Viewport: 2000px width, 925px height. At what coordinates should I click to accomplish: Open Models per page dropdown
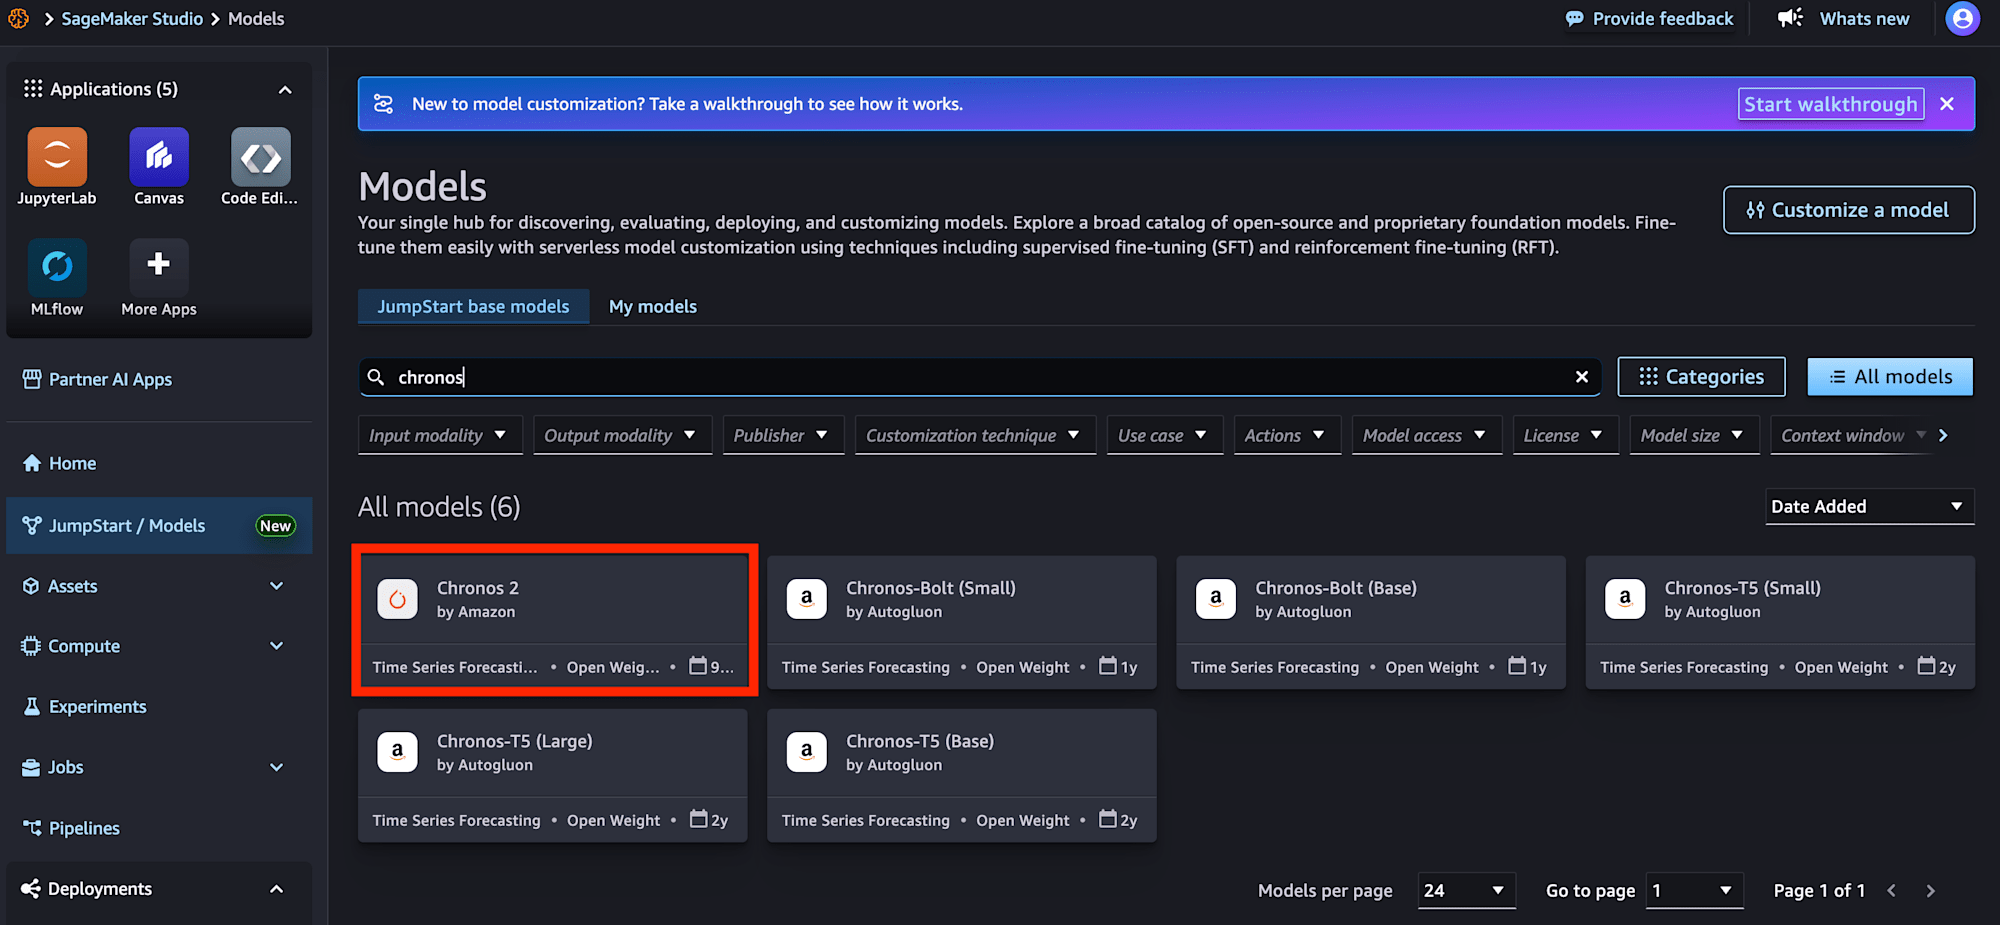tap(1466, 890)
